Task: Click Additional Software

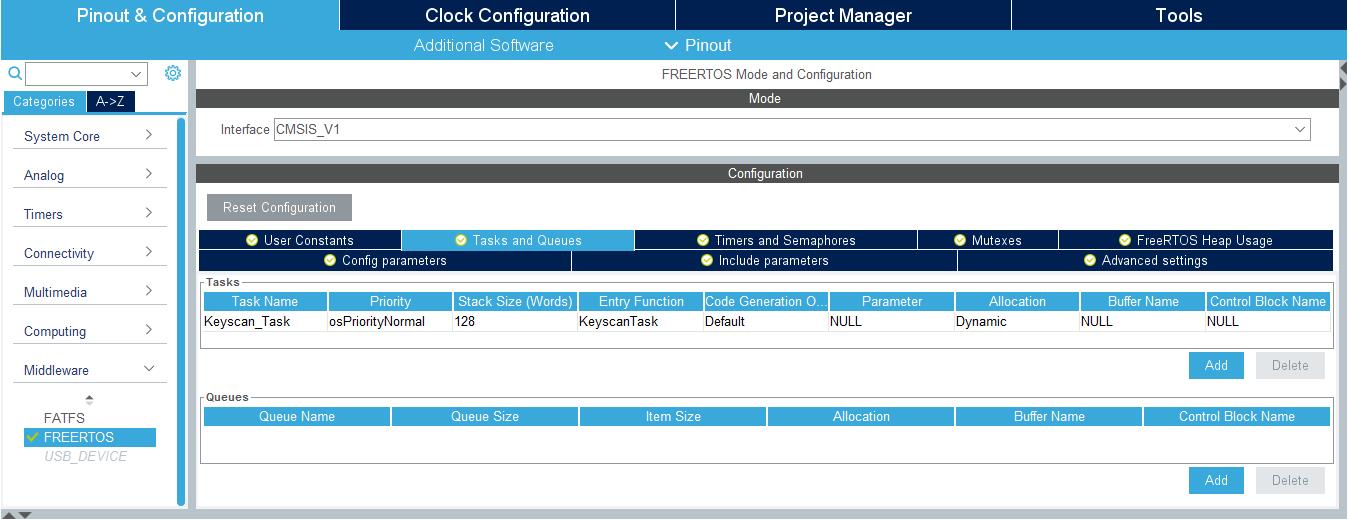Action: pos(484,45)
